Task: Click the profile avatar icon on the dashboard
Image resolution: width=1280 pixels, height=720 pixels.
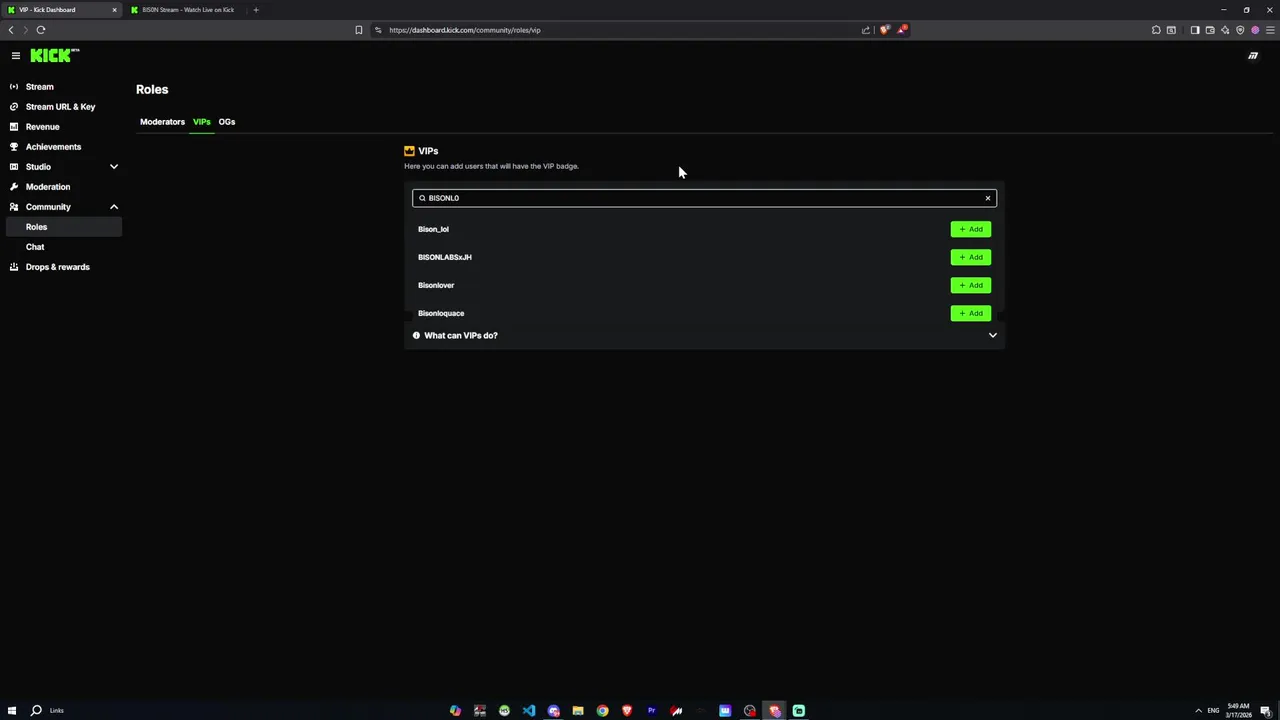Action: pyautogui.click(x=1253, y=56)
